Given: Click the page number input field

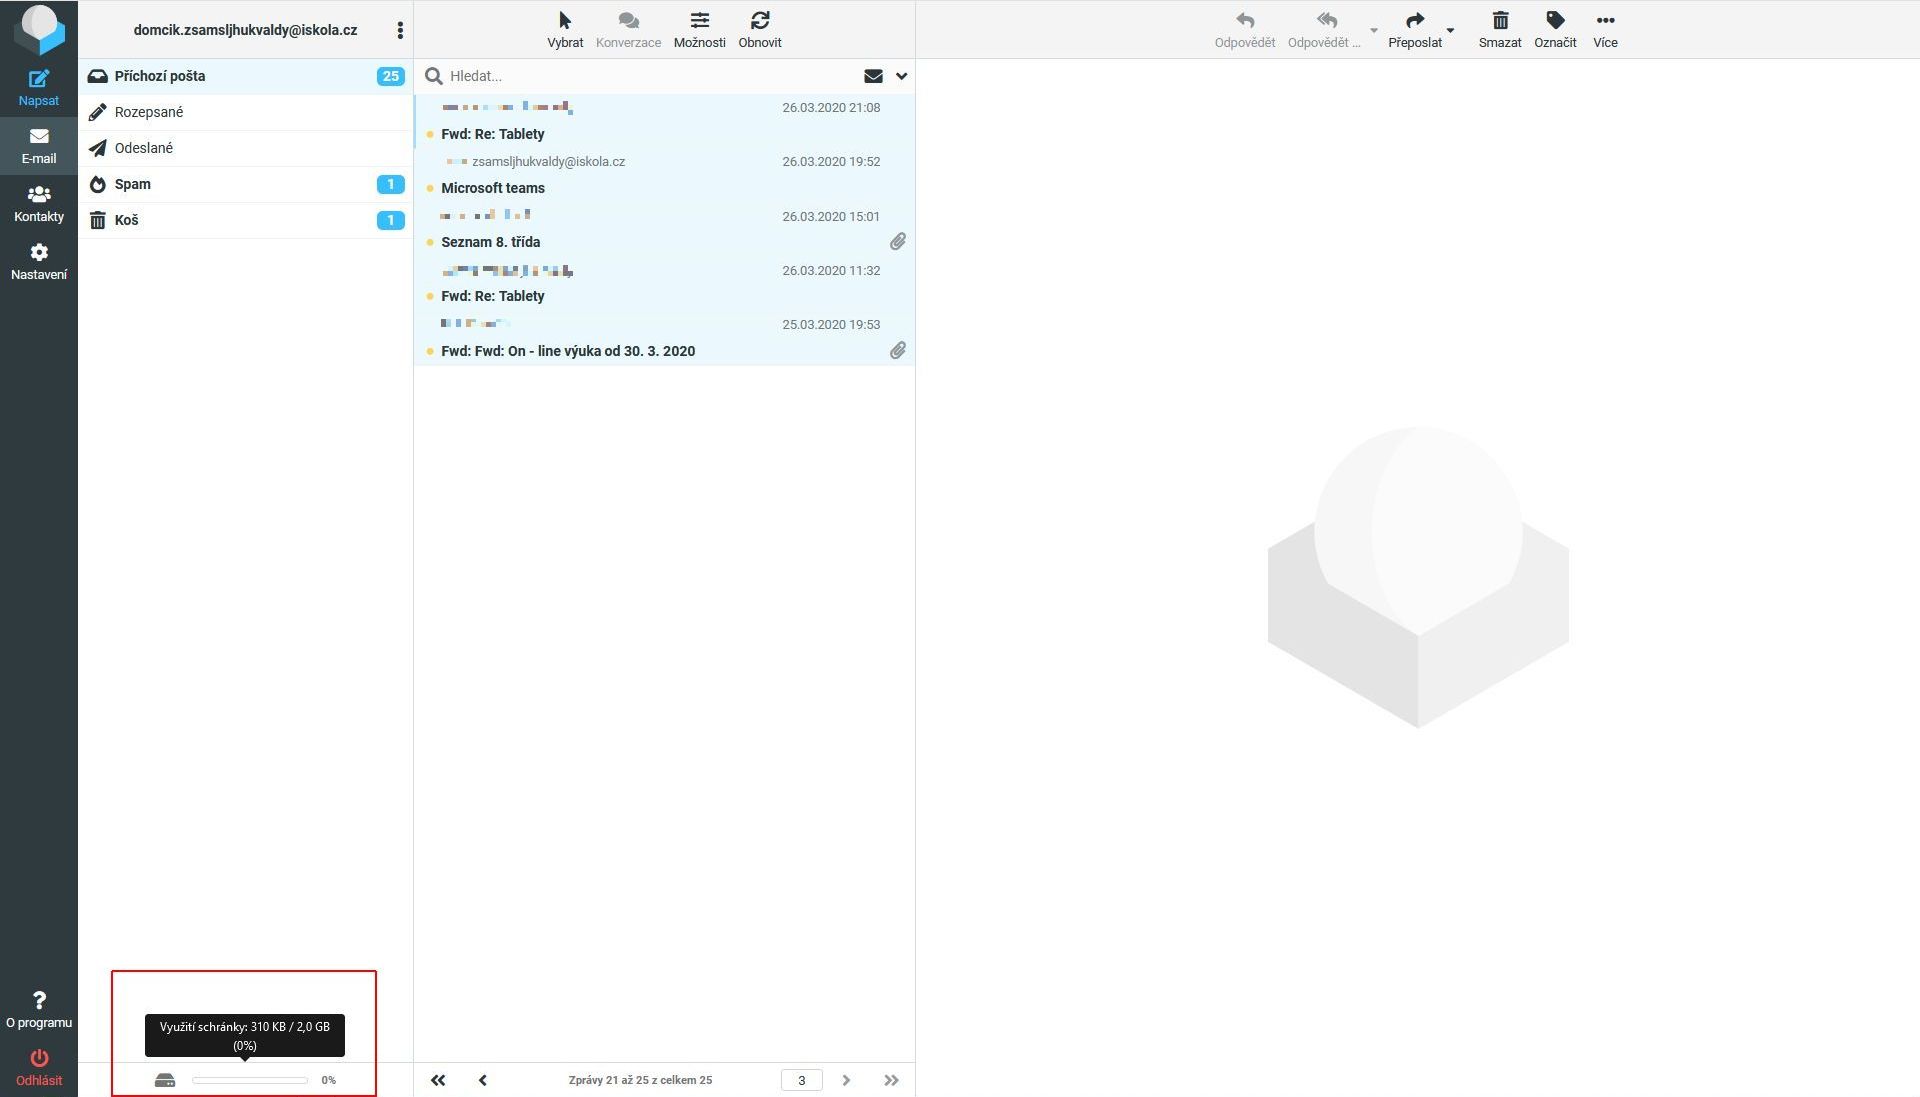Looking at the screenshot, I should pyautogui.click(x=801, y=1080).
